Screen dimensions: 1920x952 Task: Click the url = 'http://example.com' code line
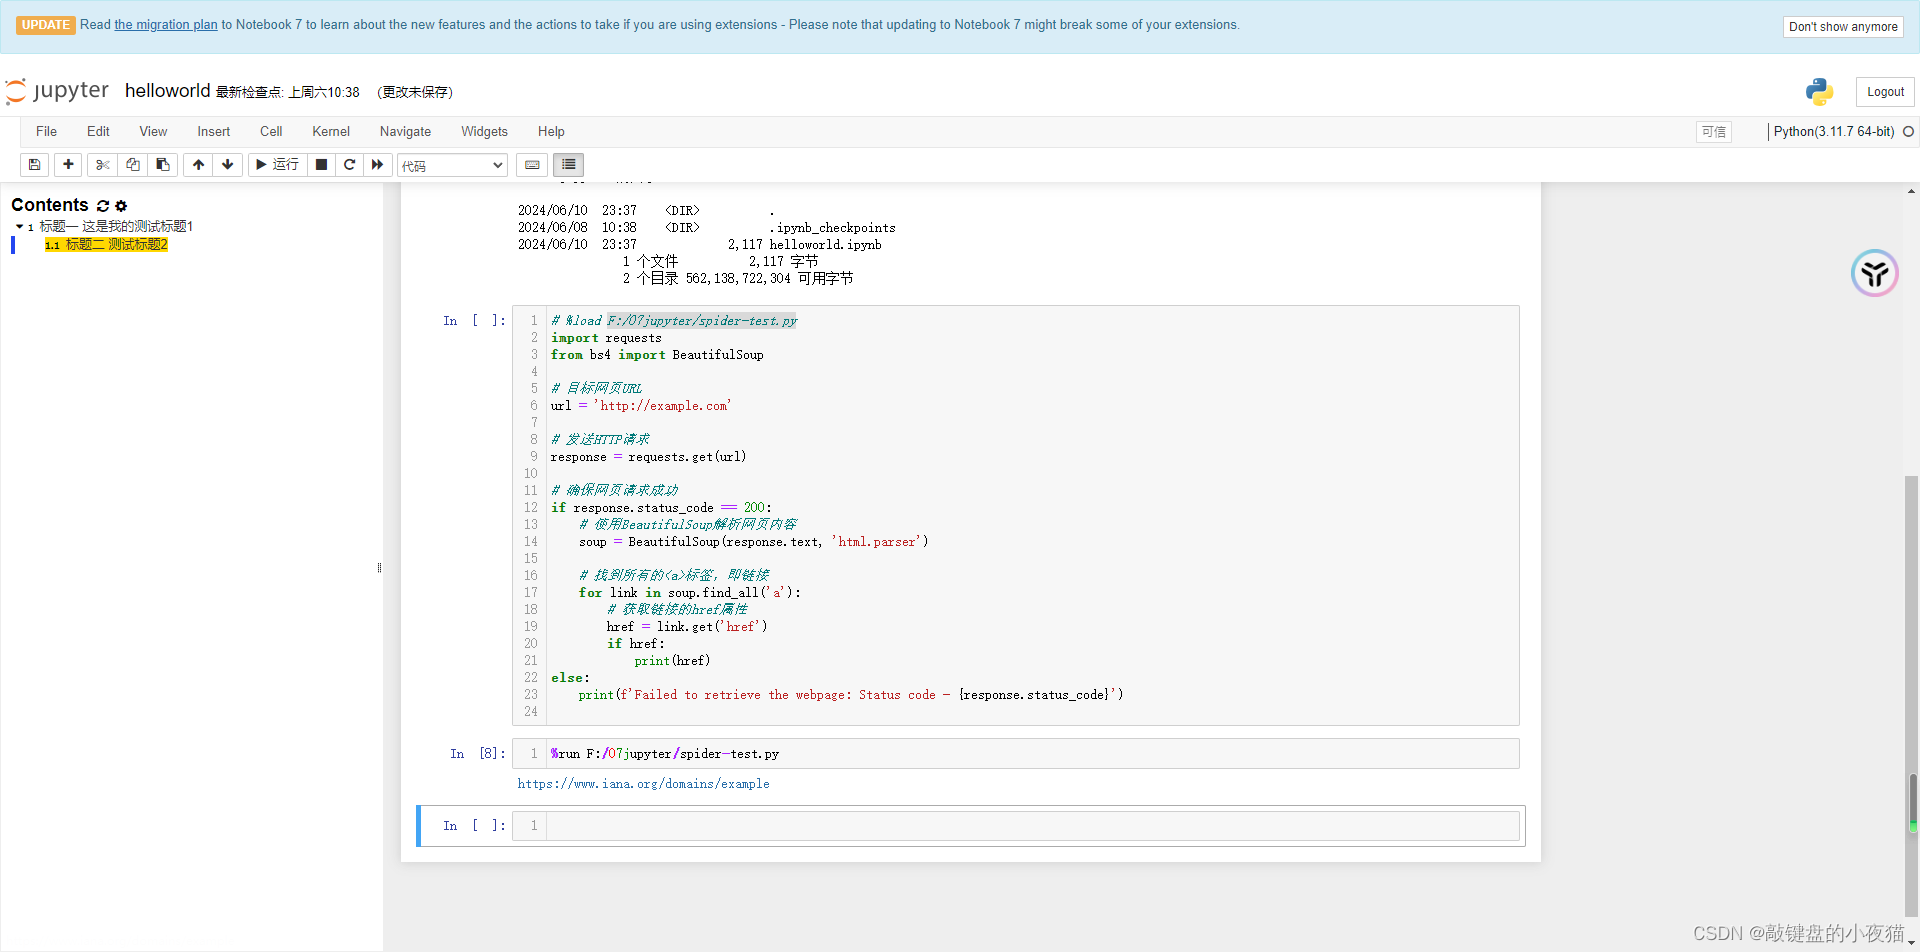[x=641, y=406]
